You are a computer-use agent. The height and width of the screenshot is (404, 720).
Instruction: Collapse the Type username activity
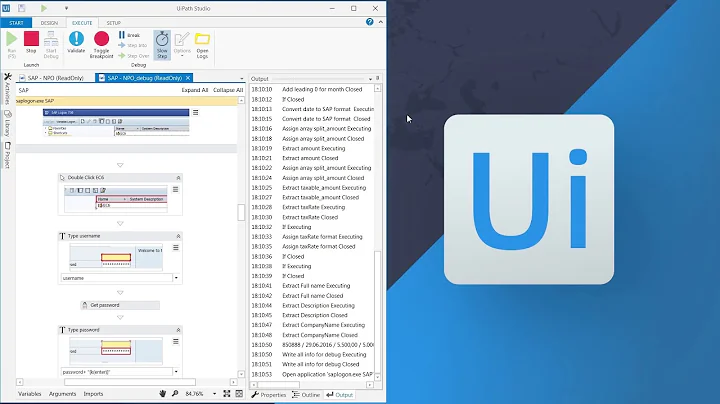click(x=178, y=236)
